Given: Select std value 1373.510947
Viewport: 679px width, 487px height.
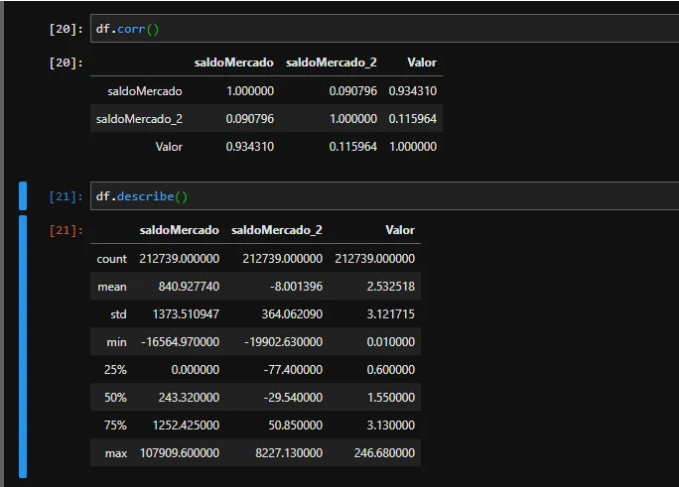Looking at the screenshot, I should [186, 314].
